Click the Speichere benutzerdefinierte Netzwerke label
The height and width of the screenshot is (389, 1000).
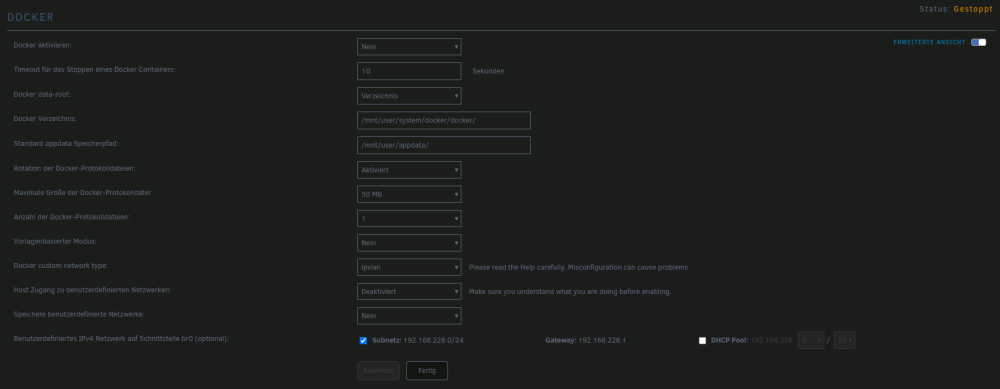coord(78,314)
